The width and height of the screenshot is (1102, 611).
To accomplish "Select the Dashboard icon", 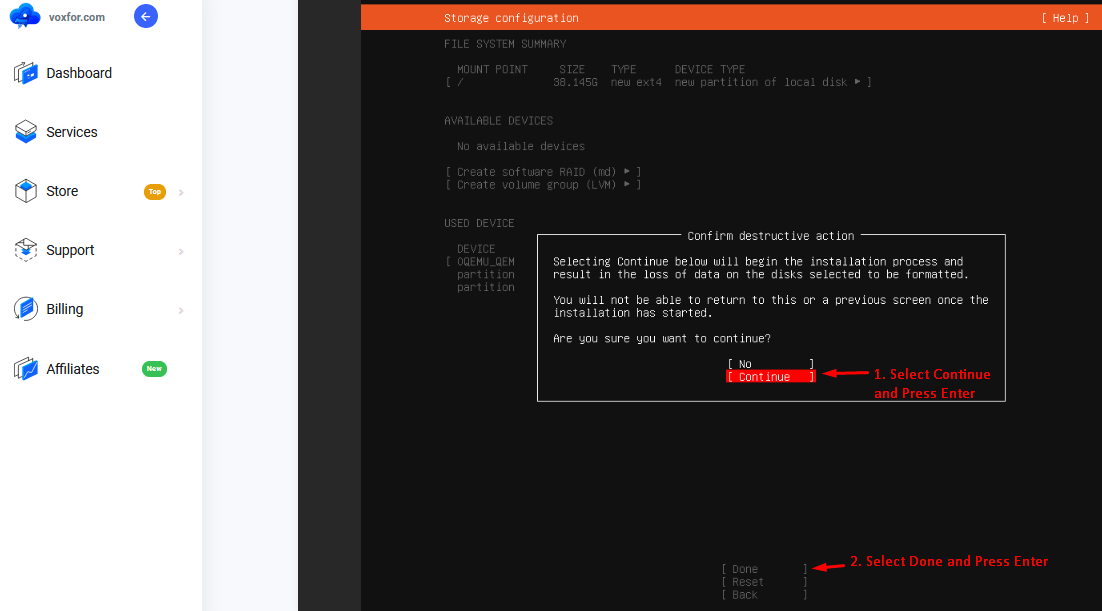I will click(x=23, y=72).
